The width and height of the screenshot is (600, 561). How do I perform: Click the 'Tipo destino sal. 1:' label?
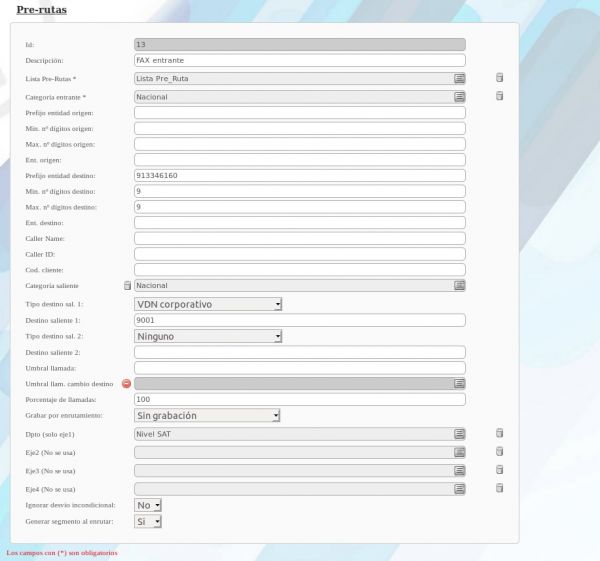tap(54, 304)
